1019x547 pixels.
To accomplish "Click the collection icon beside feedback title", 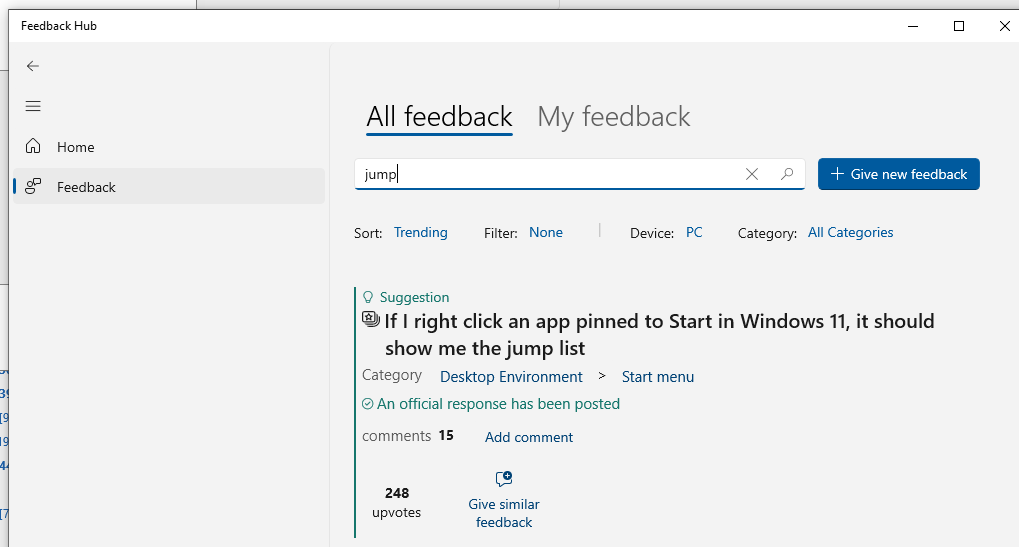I will point(370,319).
